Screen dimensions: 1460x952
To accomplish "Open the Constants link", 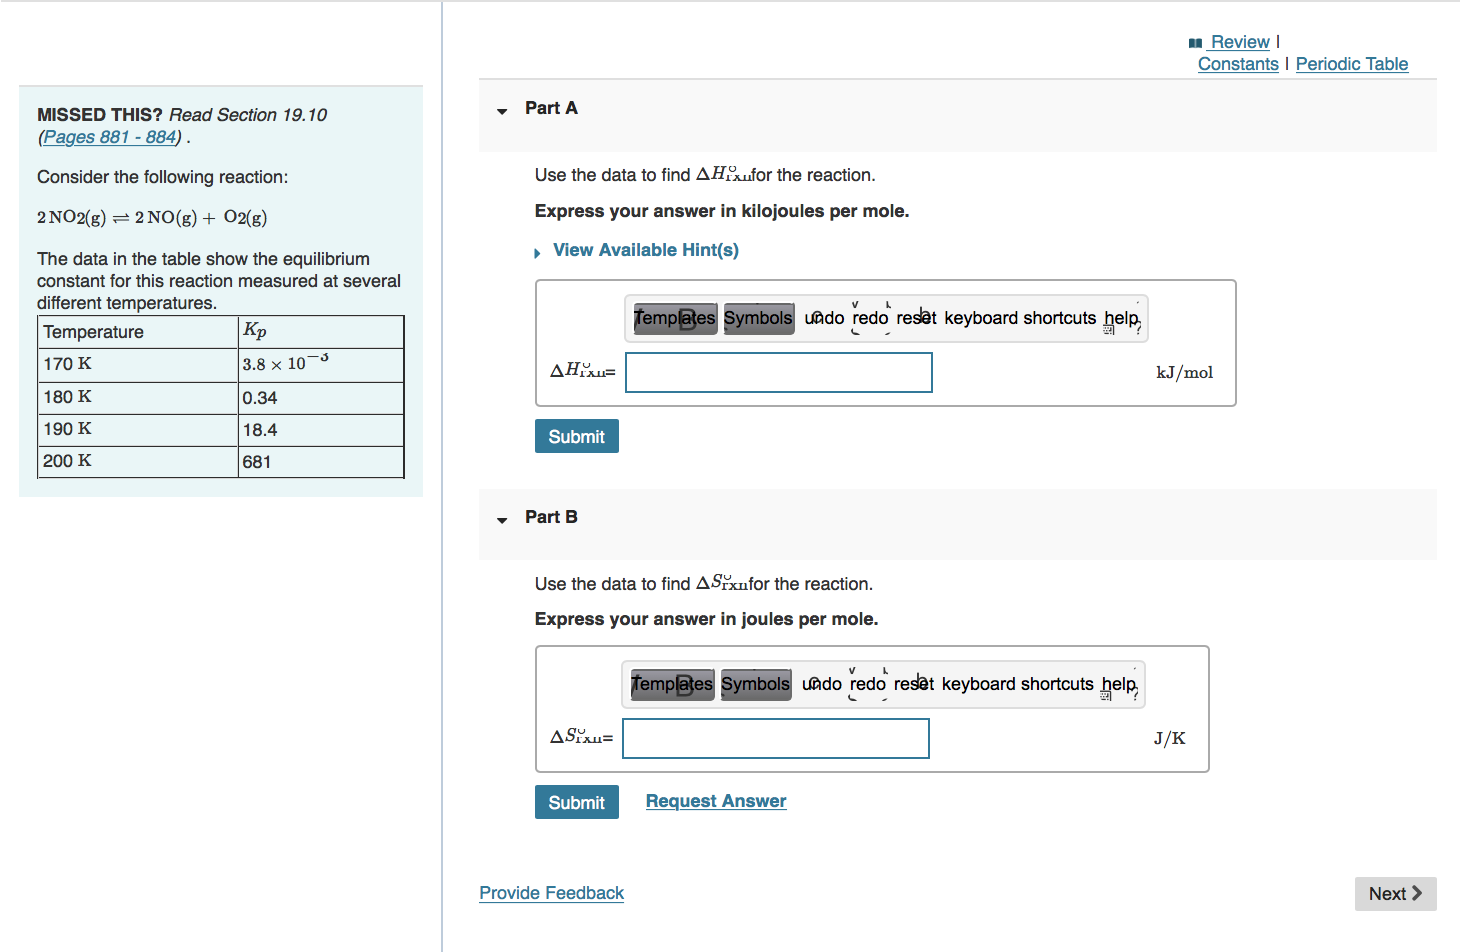I will coord(1238,64).
